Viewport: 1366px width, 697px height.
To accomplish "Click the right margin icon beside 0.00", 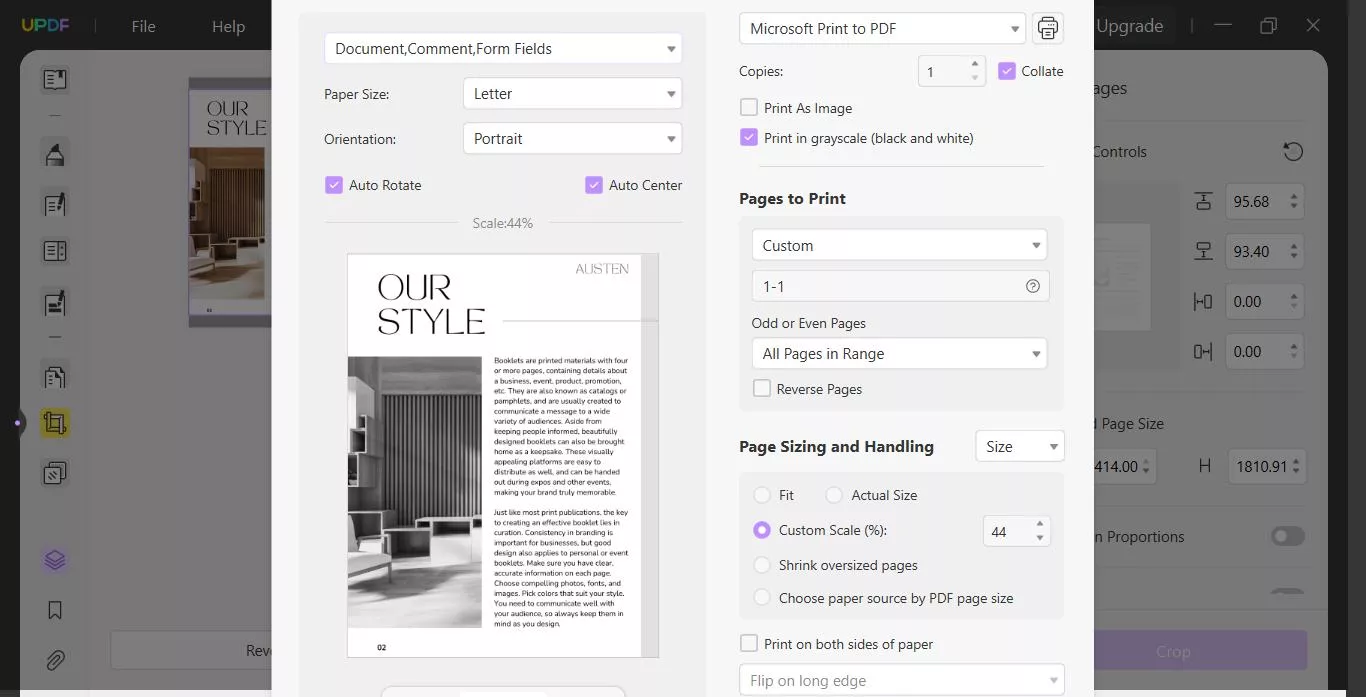I will 1203,352.
